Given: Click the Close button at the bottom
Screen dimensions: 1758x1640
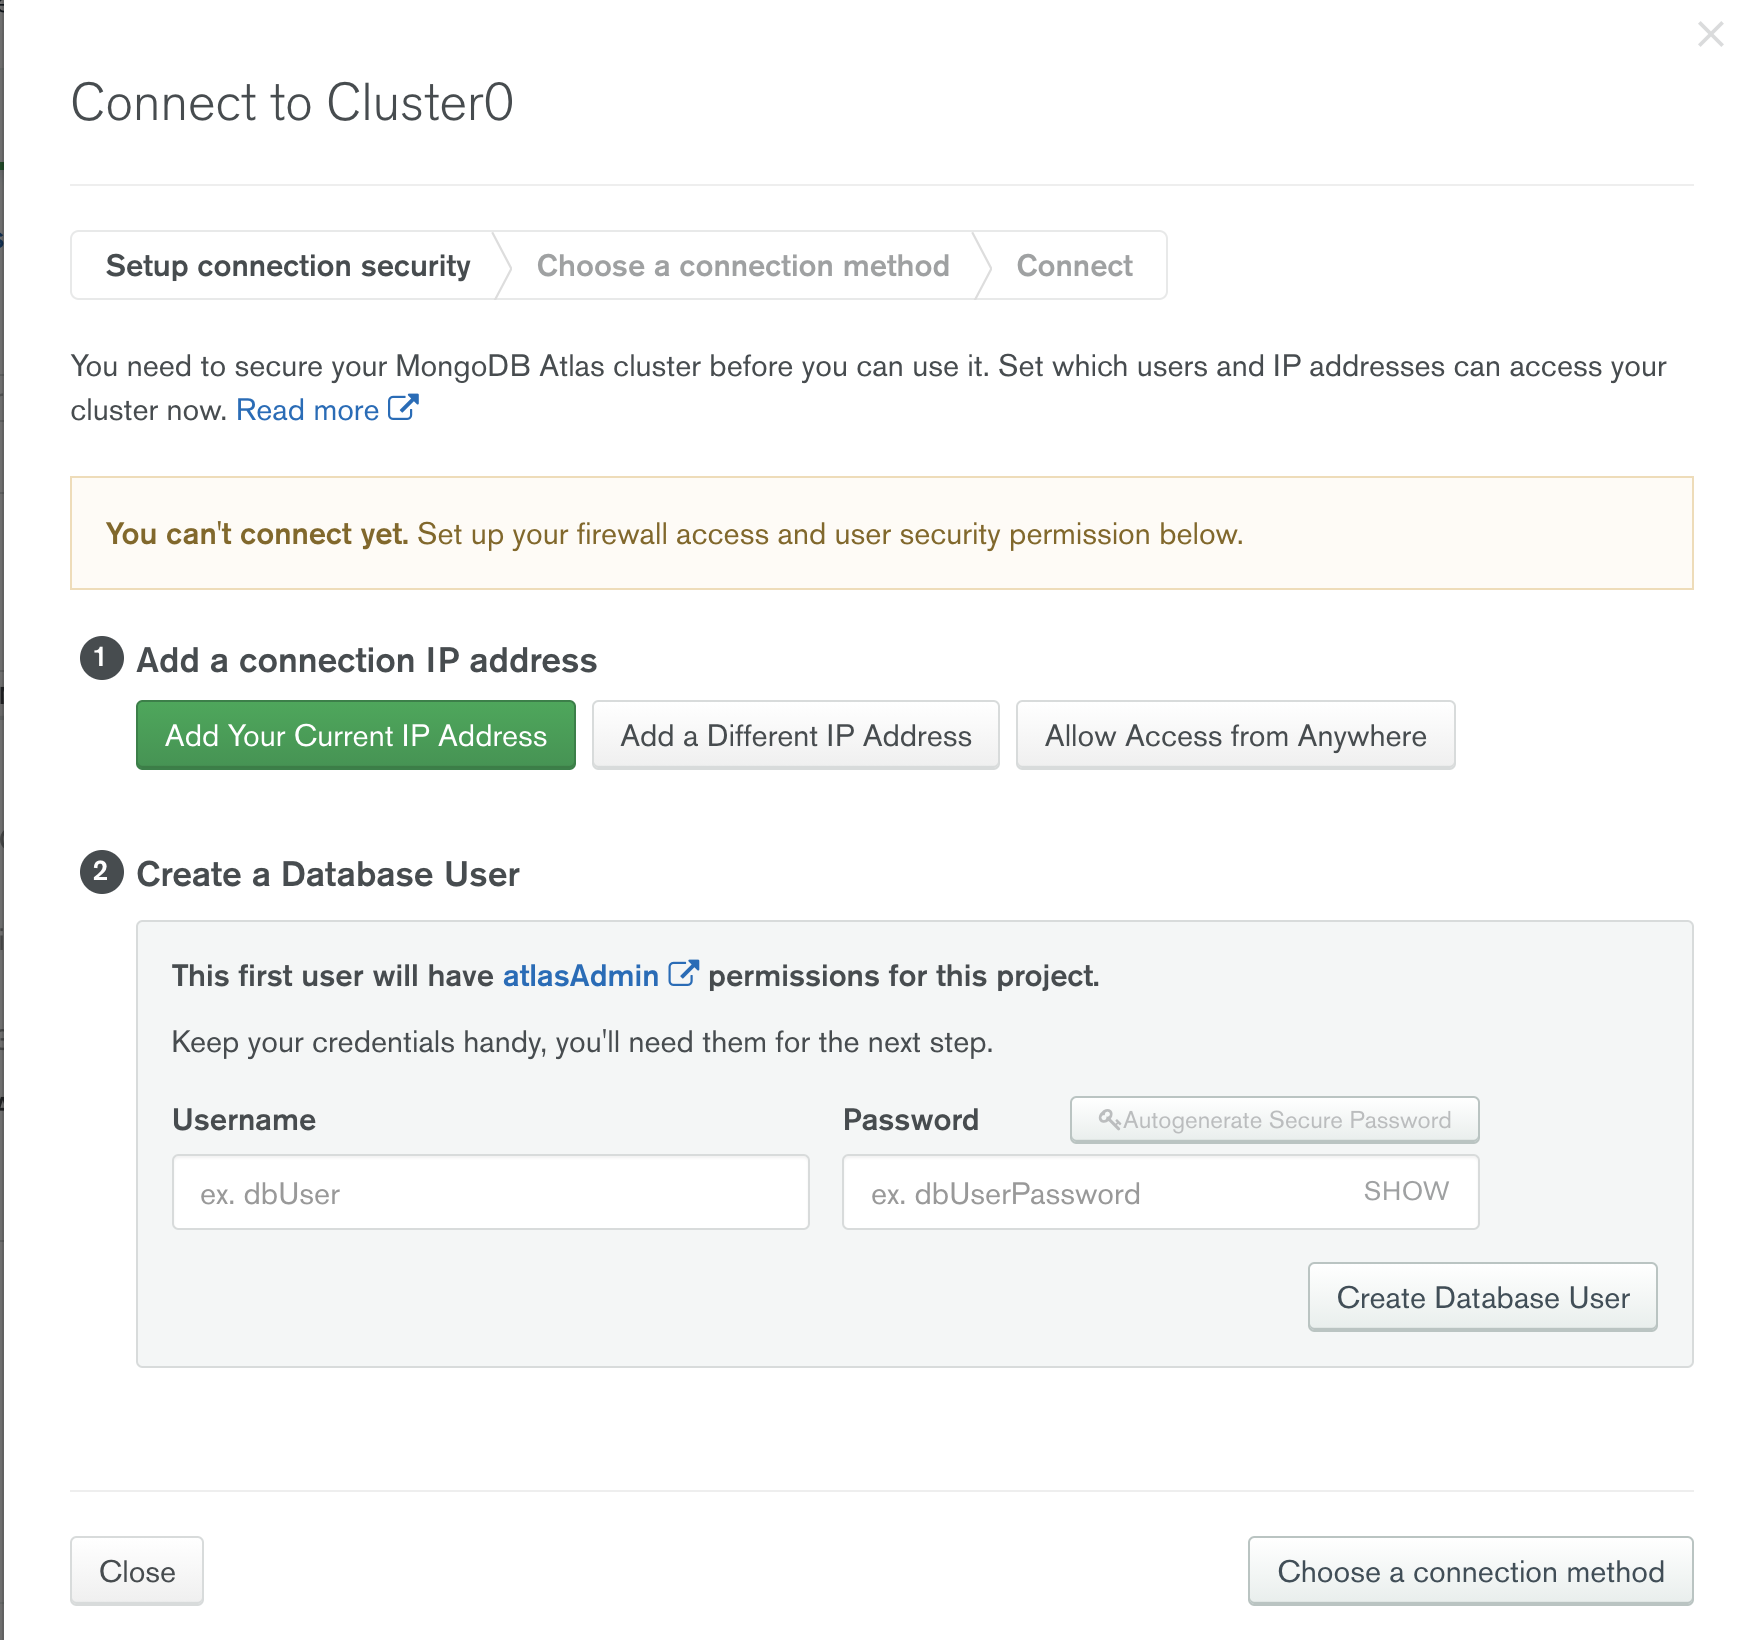Looking at the screenshot, I should (x=137, y=1572).
